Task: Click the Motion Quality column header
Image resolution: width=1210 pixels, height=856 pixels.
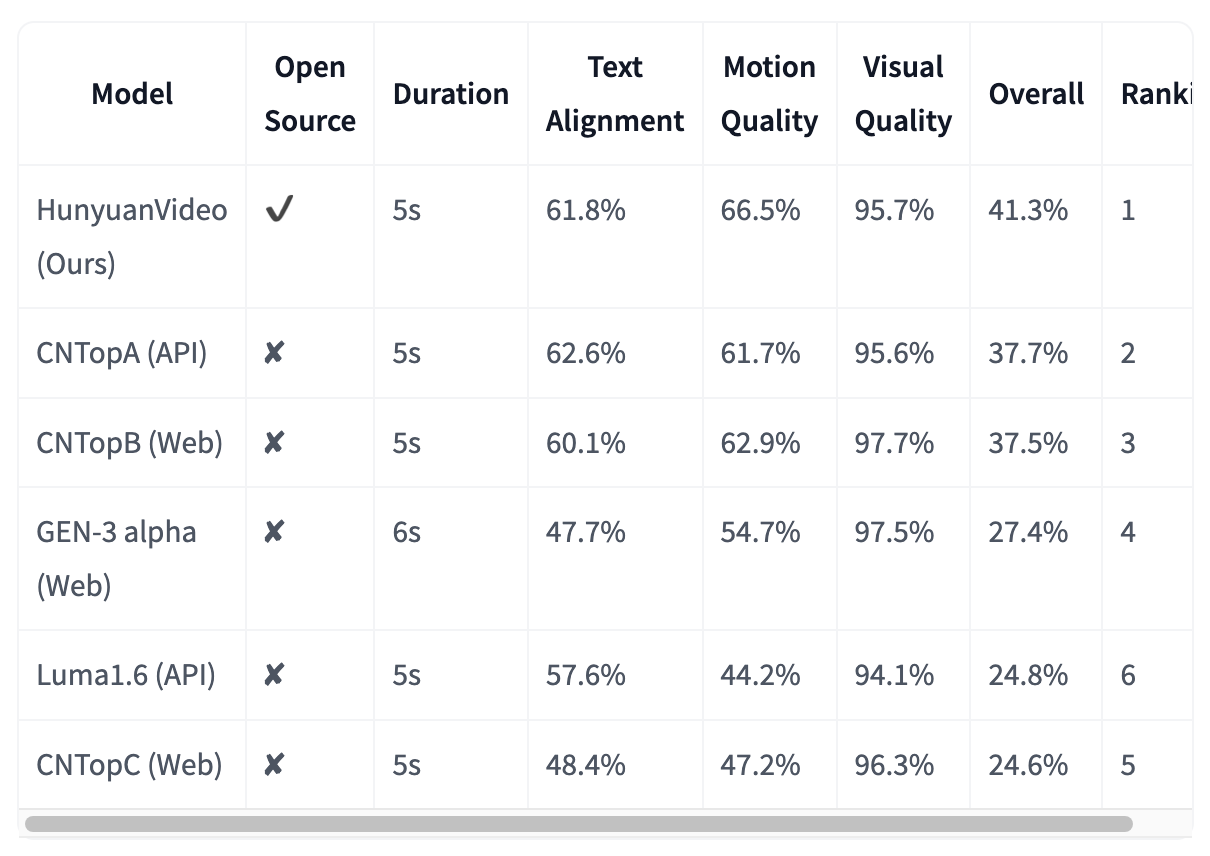Action: pyautogui.click(x=769, y=94)
